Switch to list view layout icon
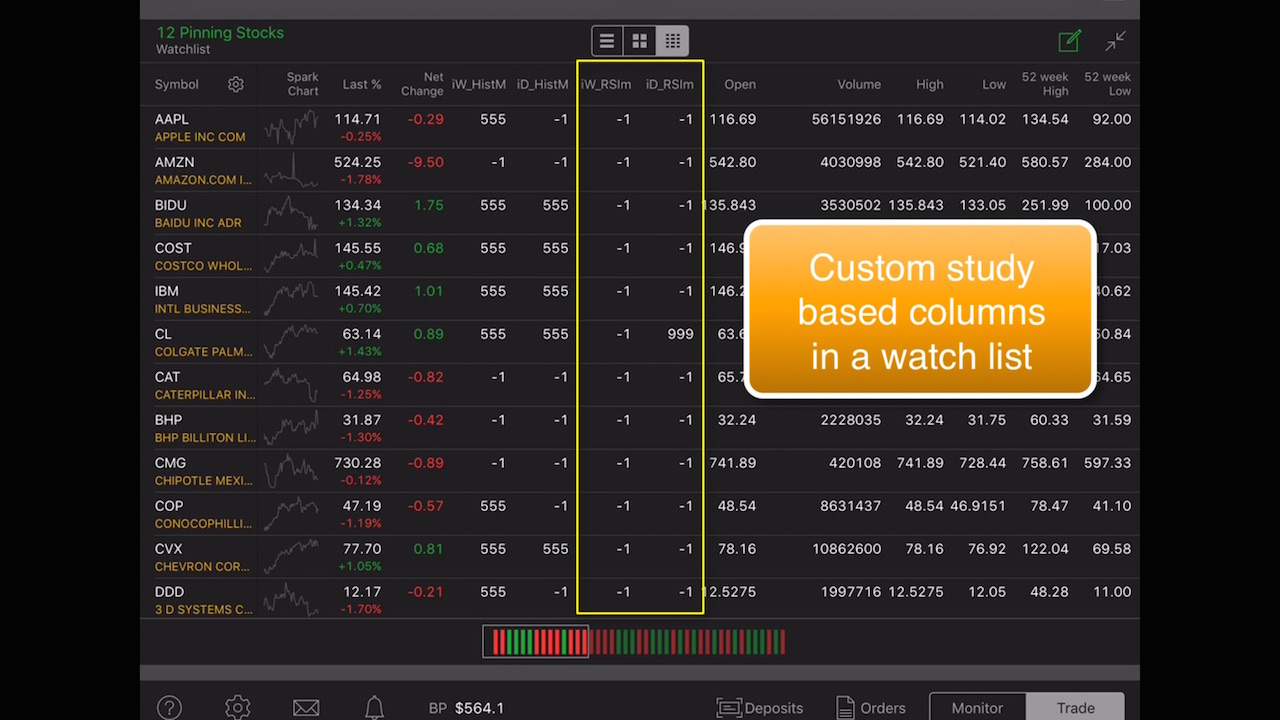Screen dimensions: 1280x720 607,41
